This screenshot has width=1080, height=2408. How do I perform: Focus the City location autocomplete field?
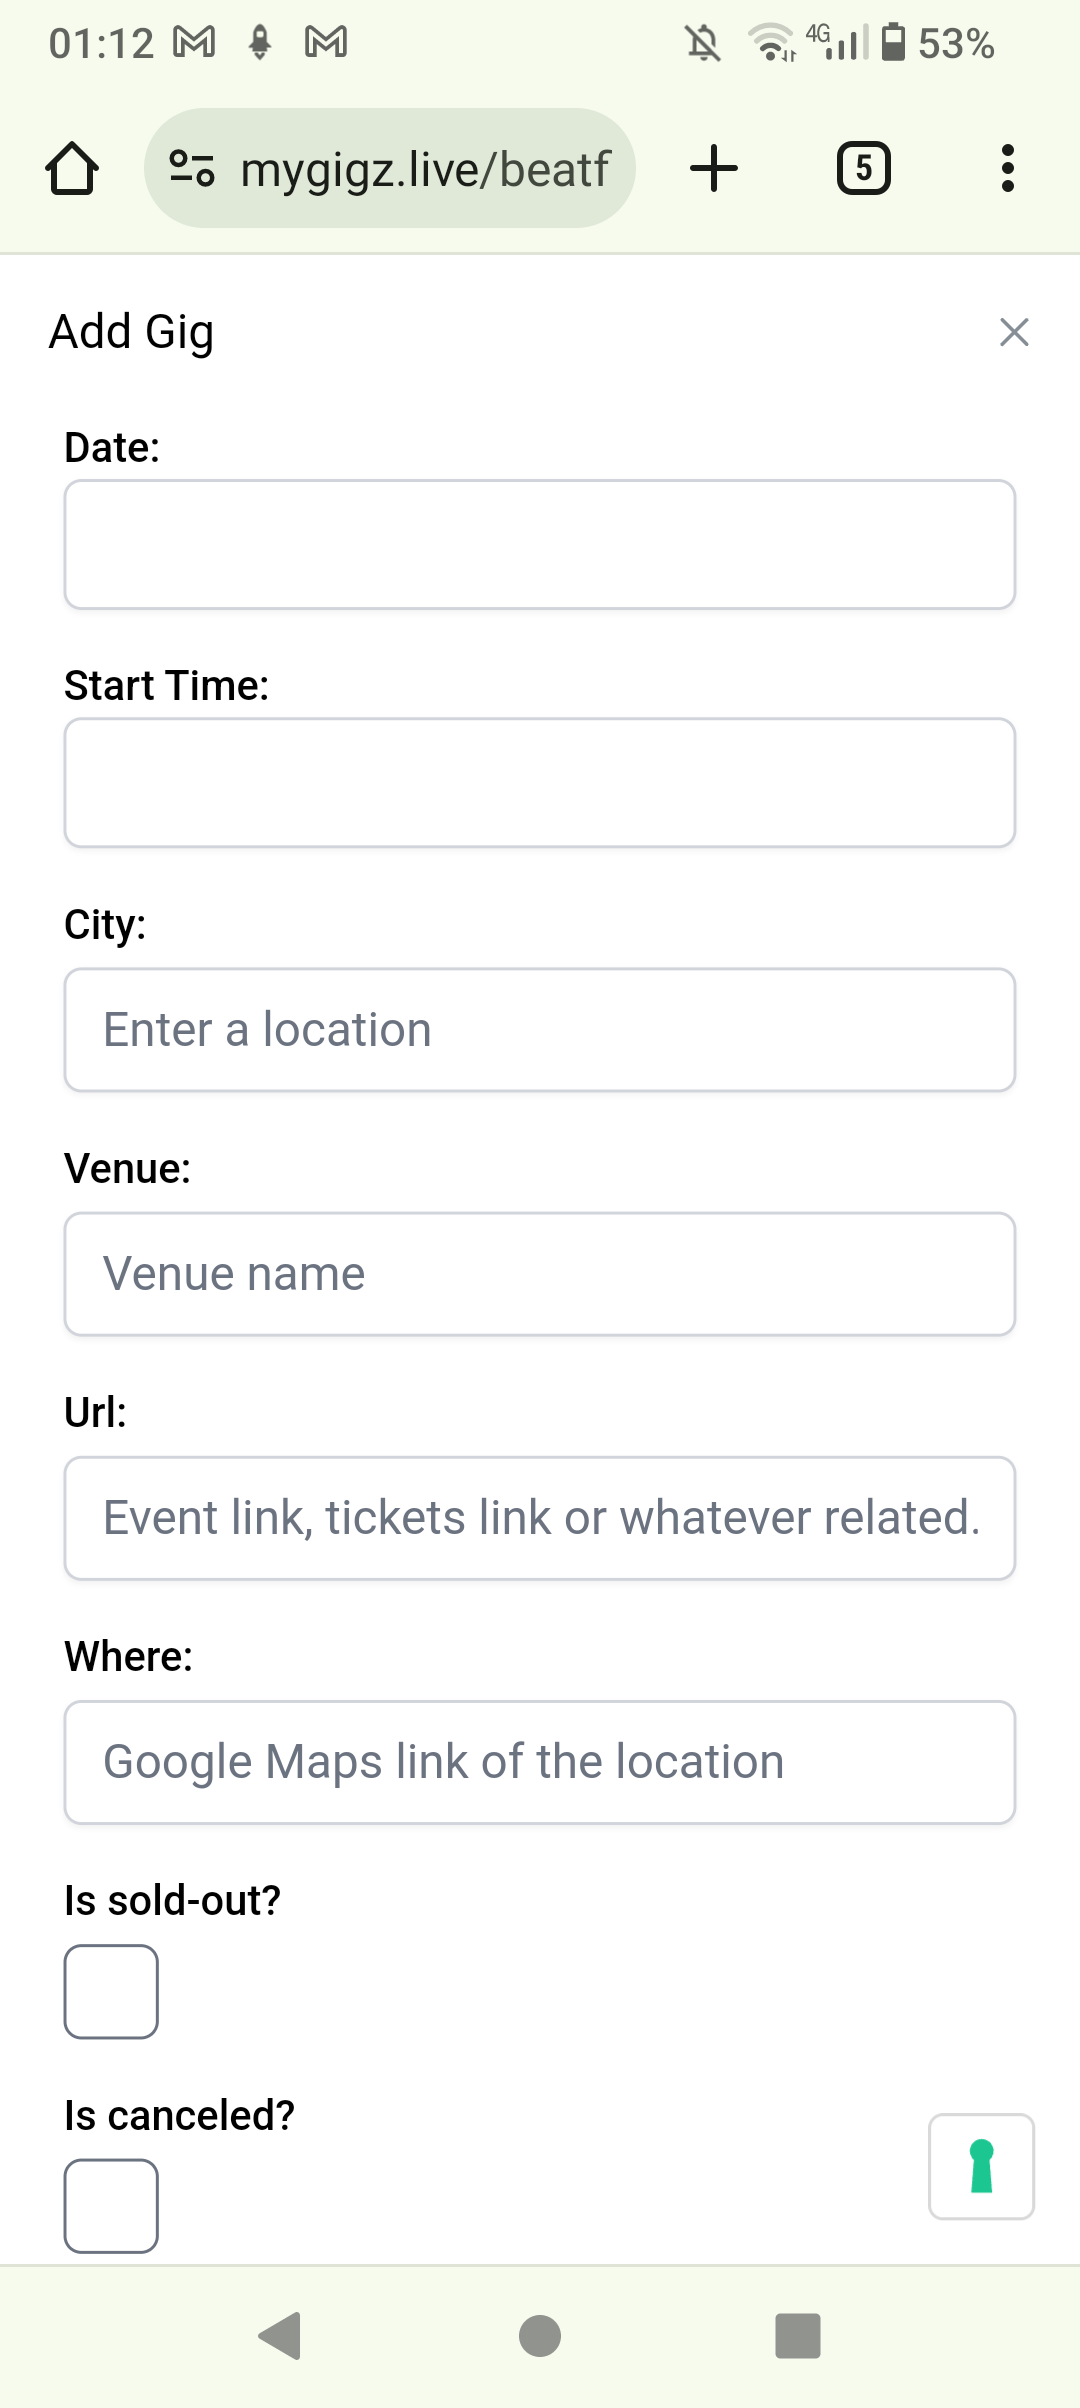pyautogui.click(x=540, y=1029)
